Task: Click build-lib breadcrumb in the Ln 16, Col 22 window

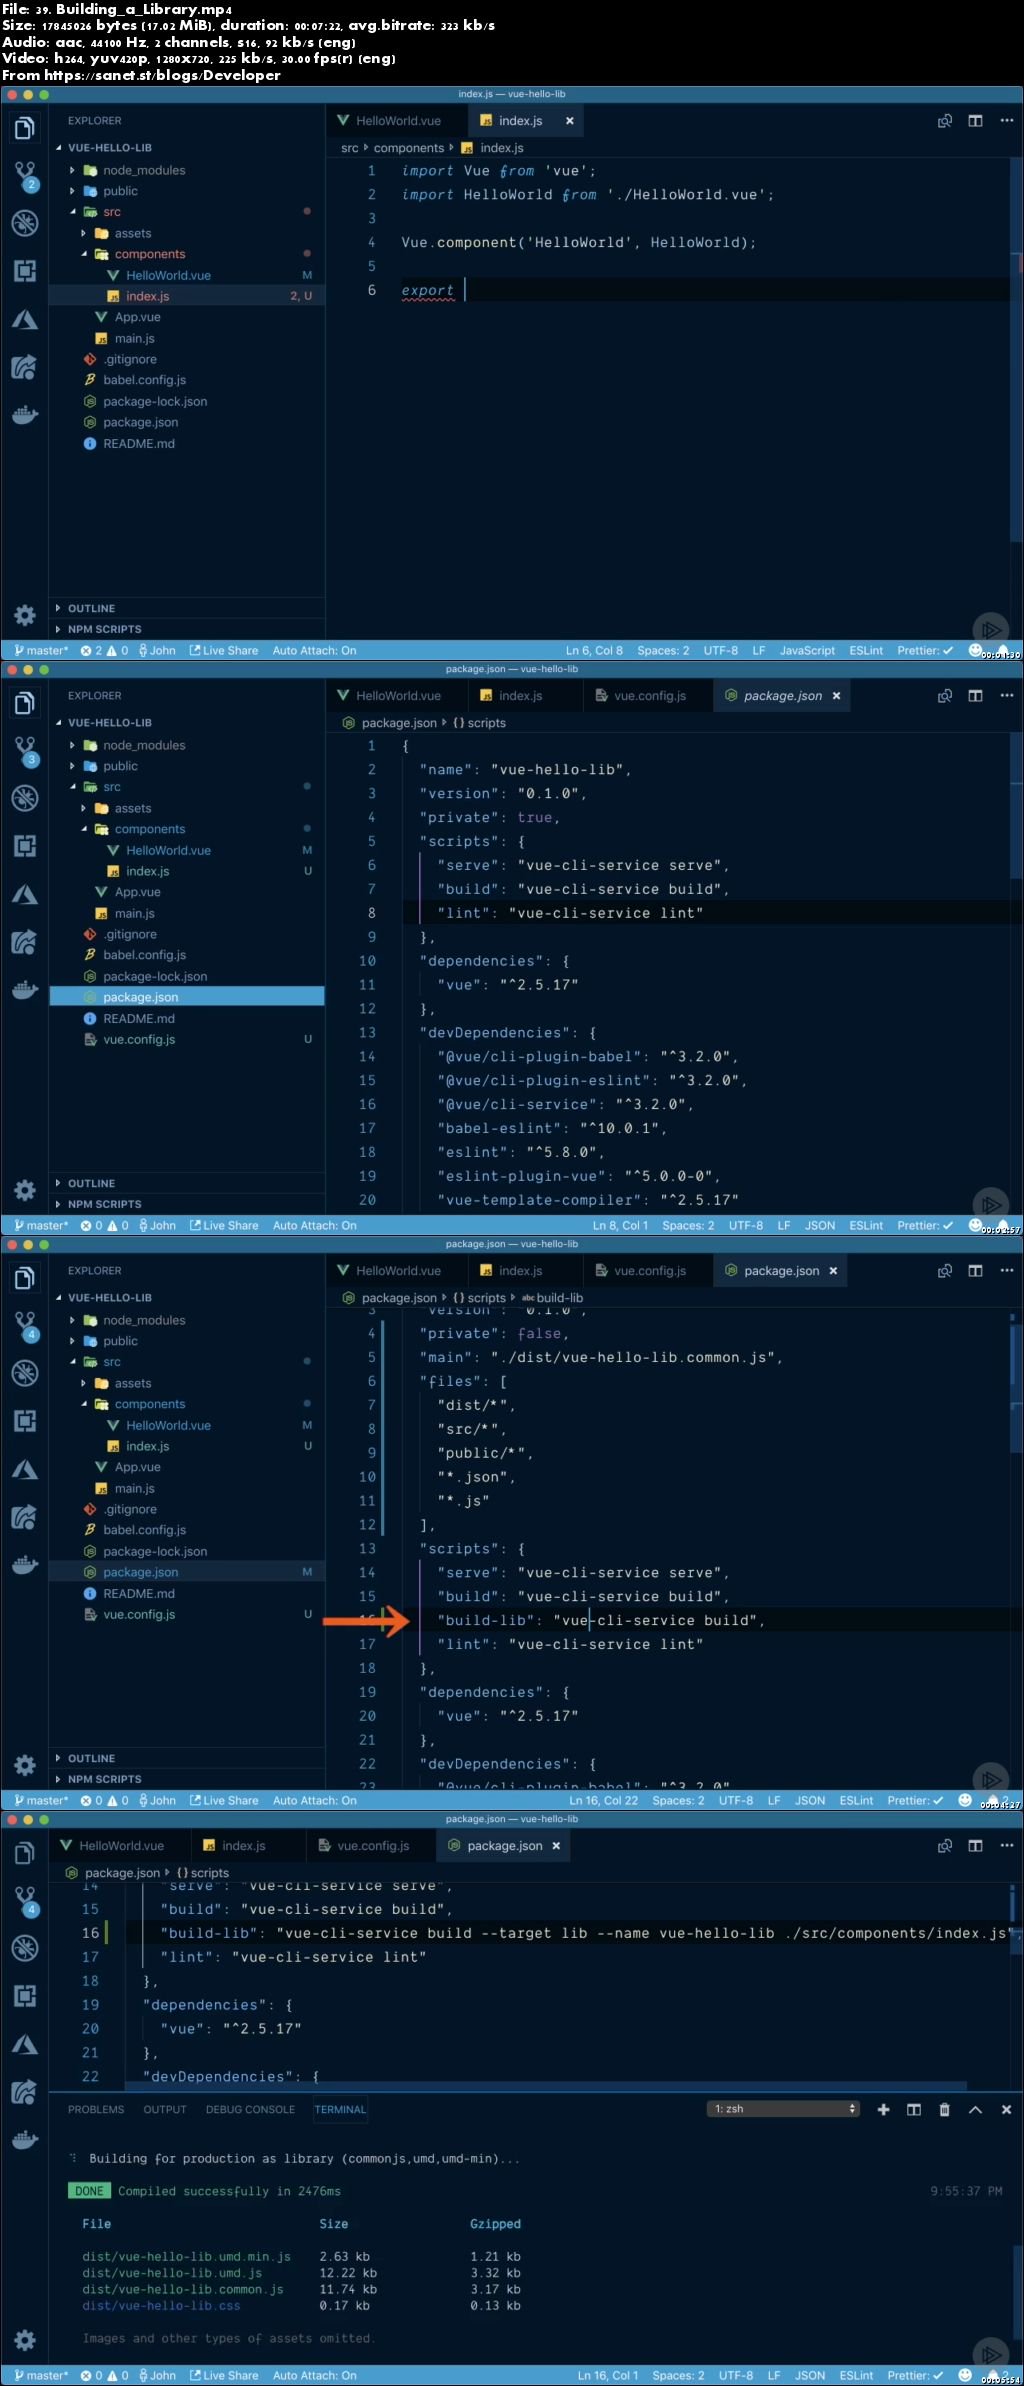Action: coord(553,1298)
